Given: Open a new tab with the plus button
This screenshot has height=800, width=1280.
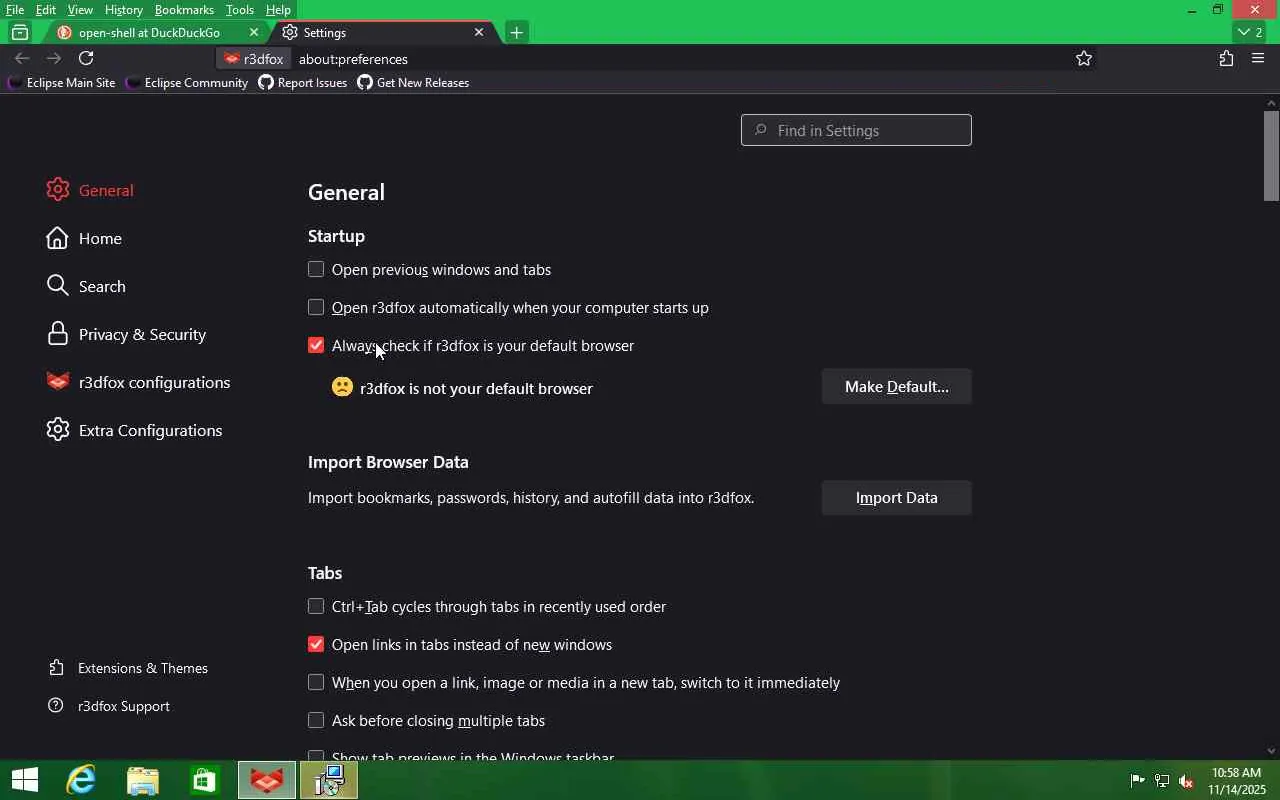Looking at the screenshot, I should pyautogui.click(x=516, y=32).
